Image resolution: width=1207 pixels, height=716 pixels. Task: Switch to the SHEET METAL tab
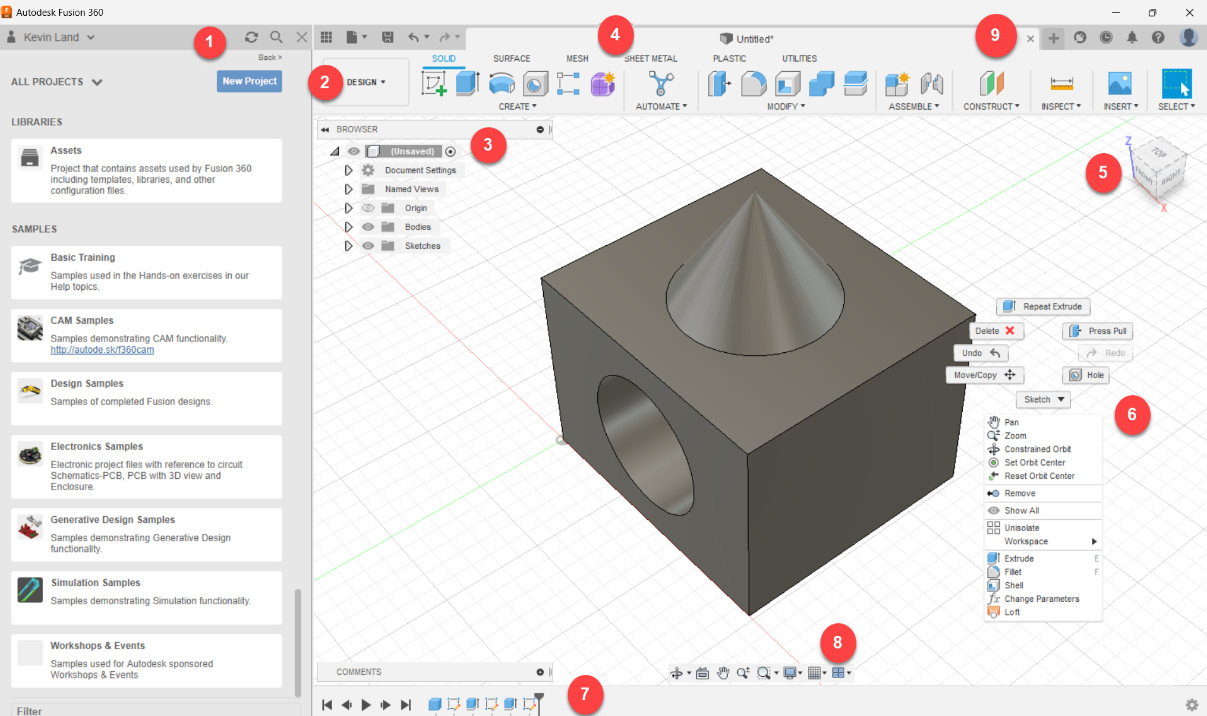click(651, 58)
